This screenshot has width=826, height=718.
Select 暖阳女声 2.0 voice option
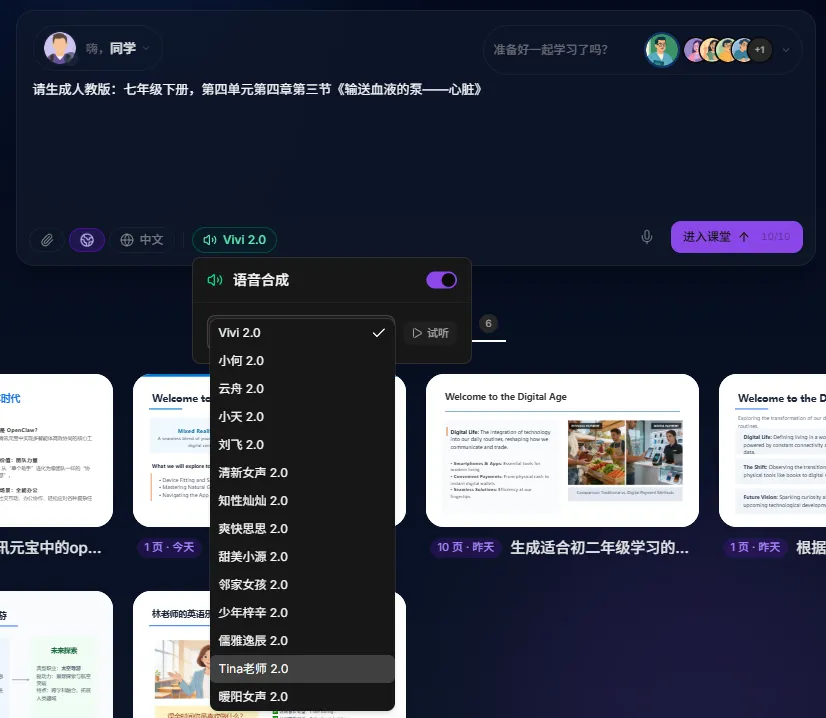coord(302,696)
